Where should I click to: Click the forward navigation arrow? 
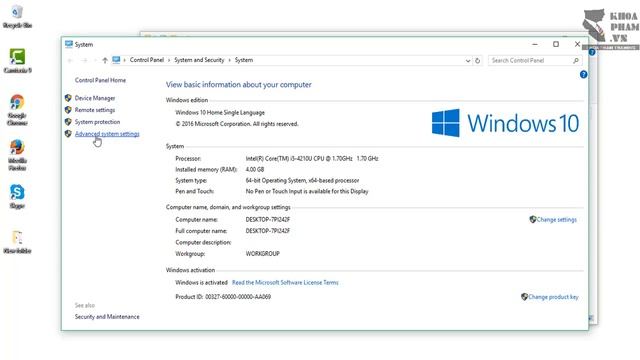[84, 60]
